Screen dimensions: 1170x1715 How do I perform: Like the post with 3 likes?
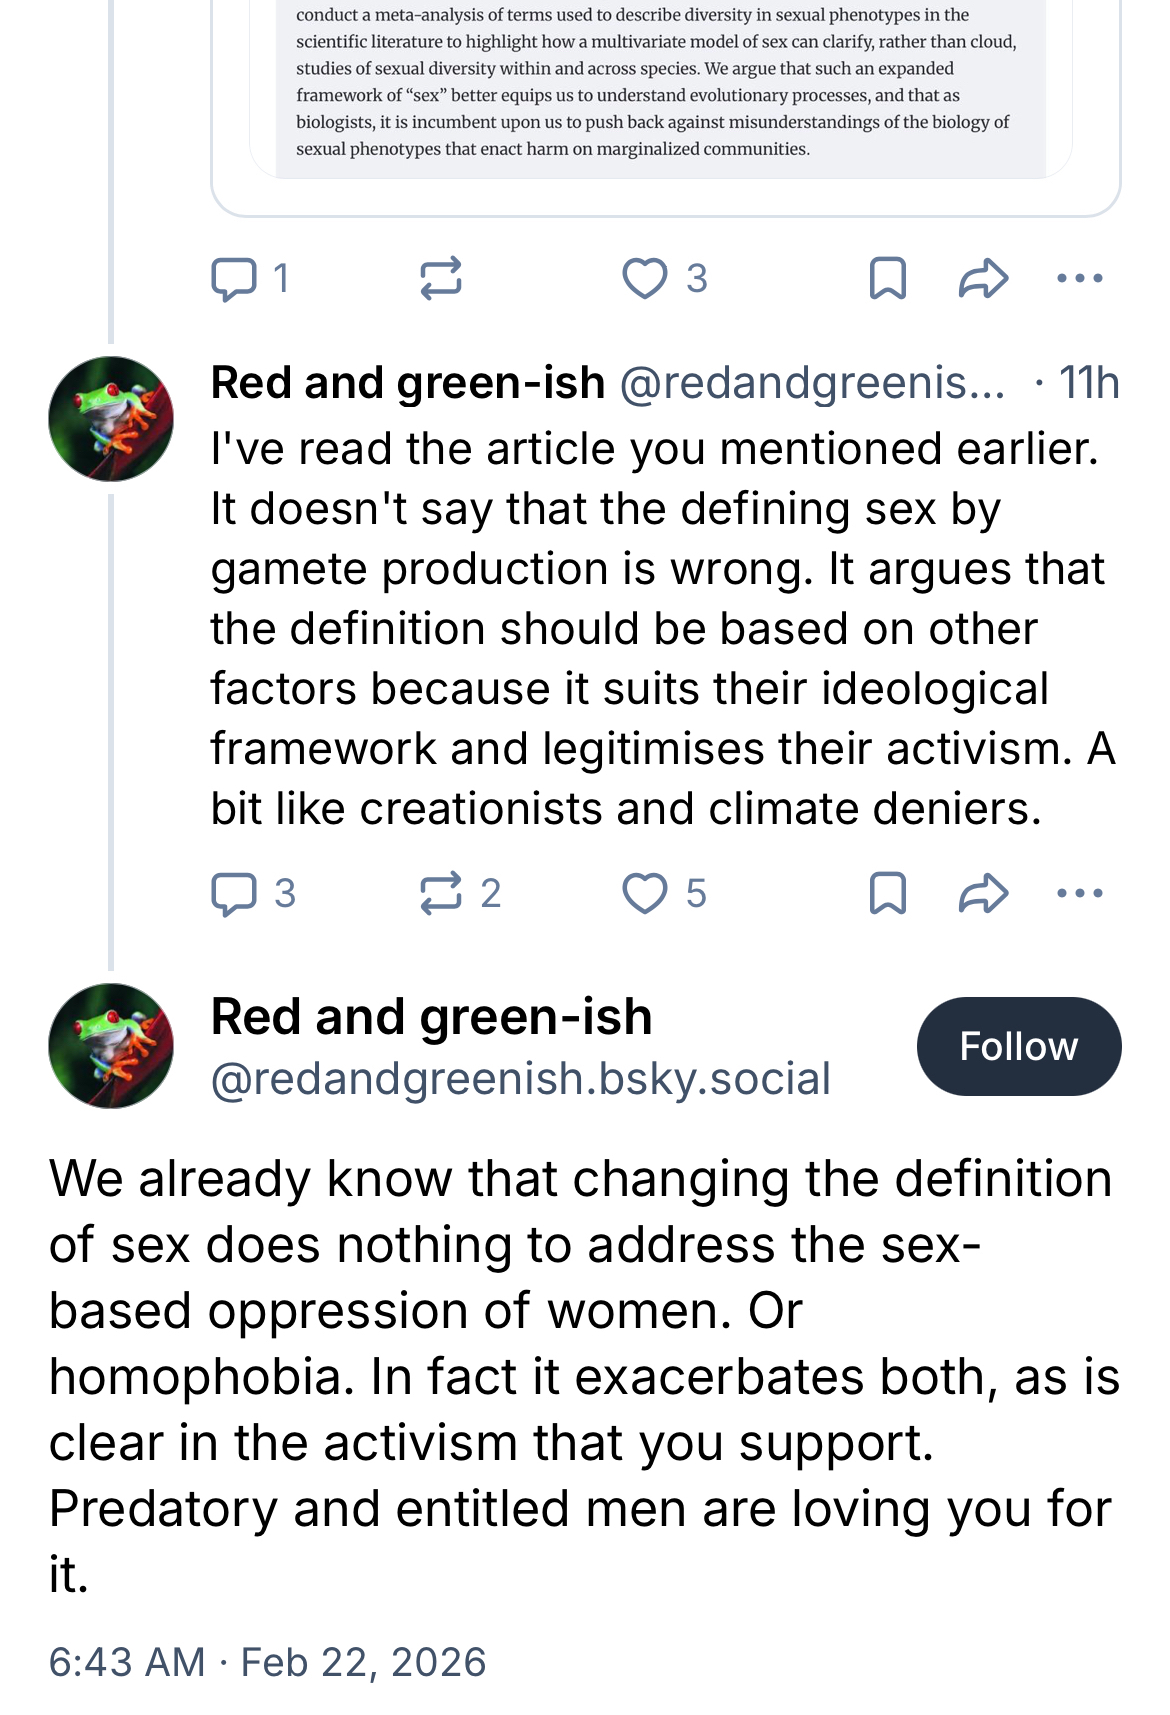645,279
